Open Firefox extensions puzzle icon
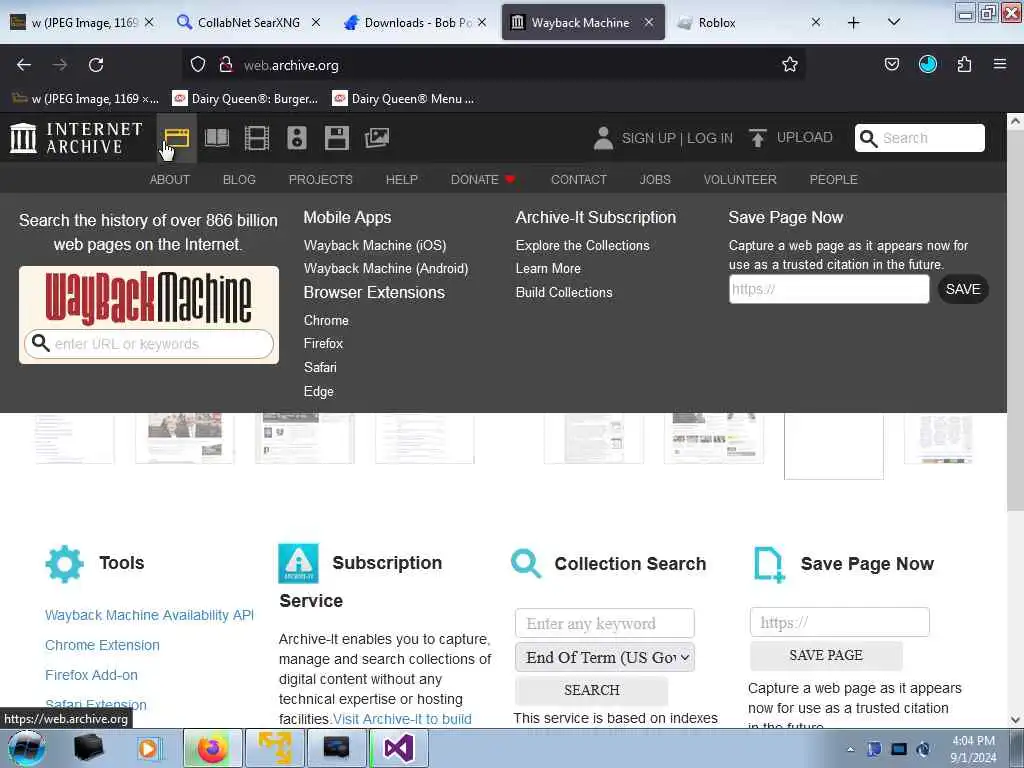The width and height of the screenshot is (1024, 768). (964, 64)
